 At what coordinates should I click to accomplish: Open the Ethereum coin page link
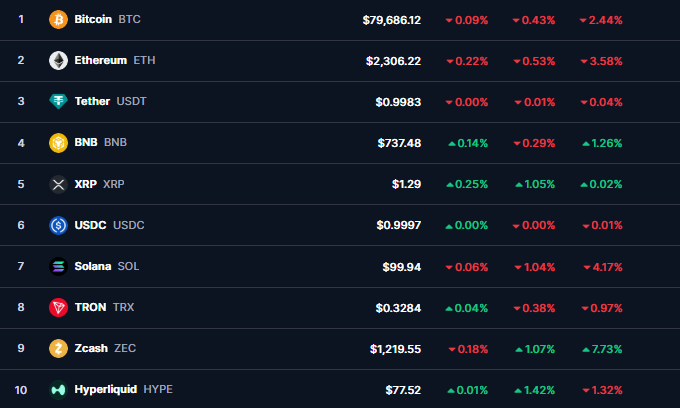[x=101, y=60]
